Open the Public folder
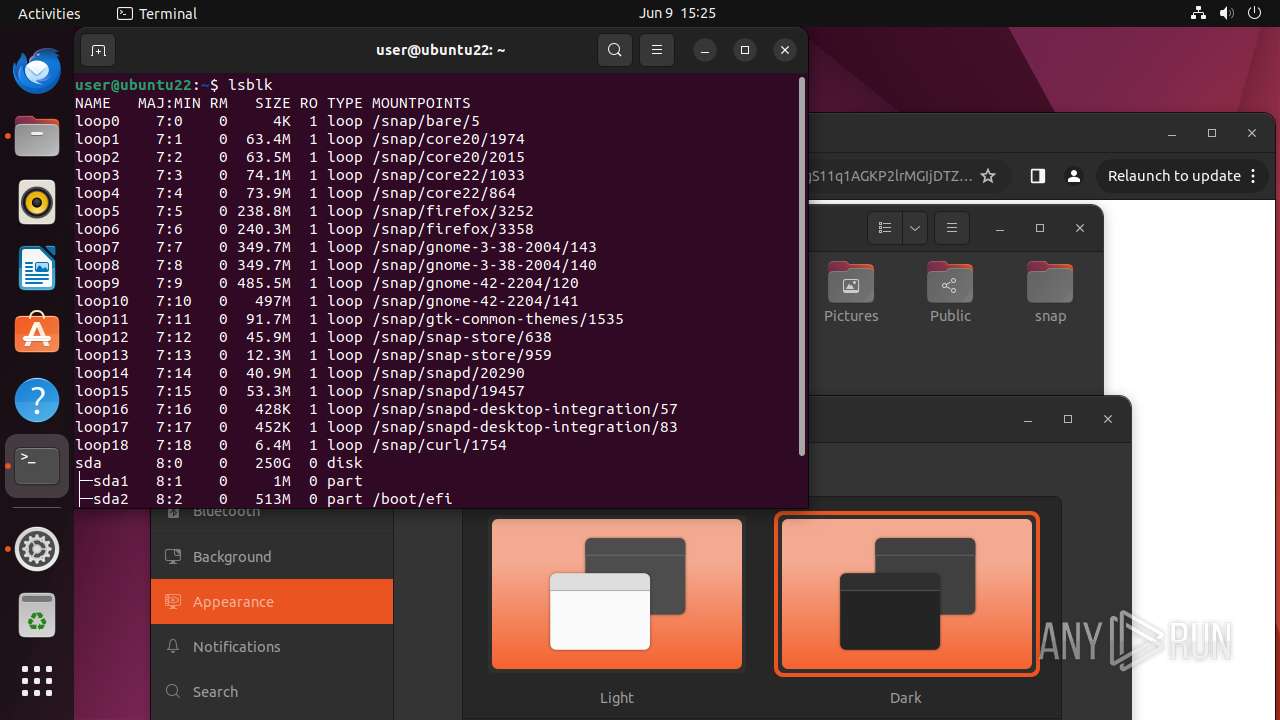This screenshot has height=720, width=1280. 950,293
